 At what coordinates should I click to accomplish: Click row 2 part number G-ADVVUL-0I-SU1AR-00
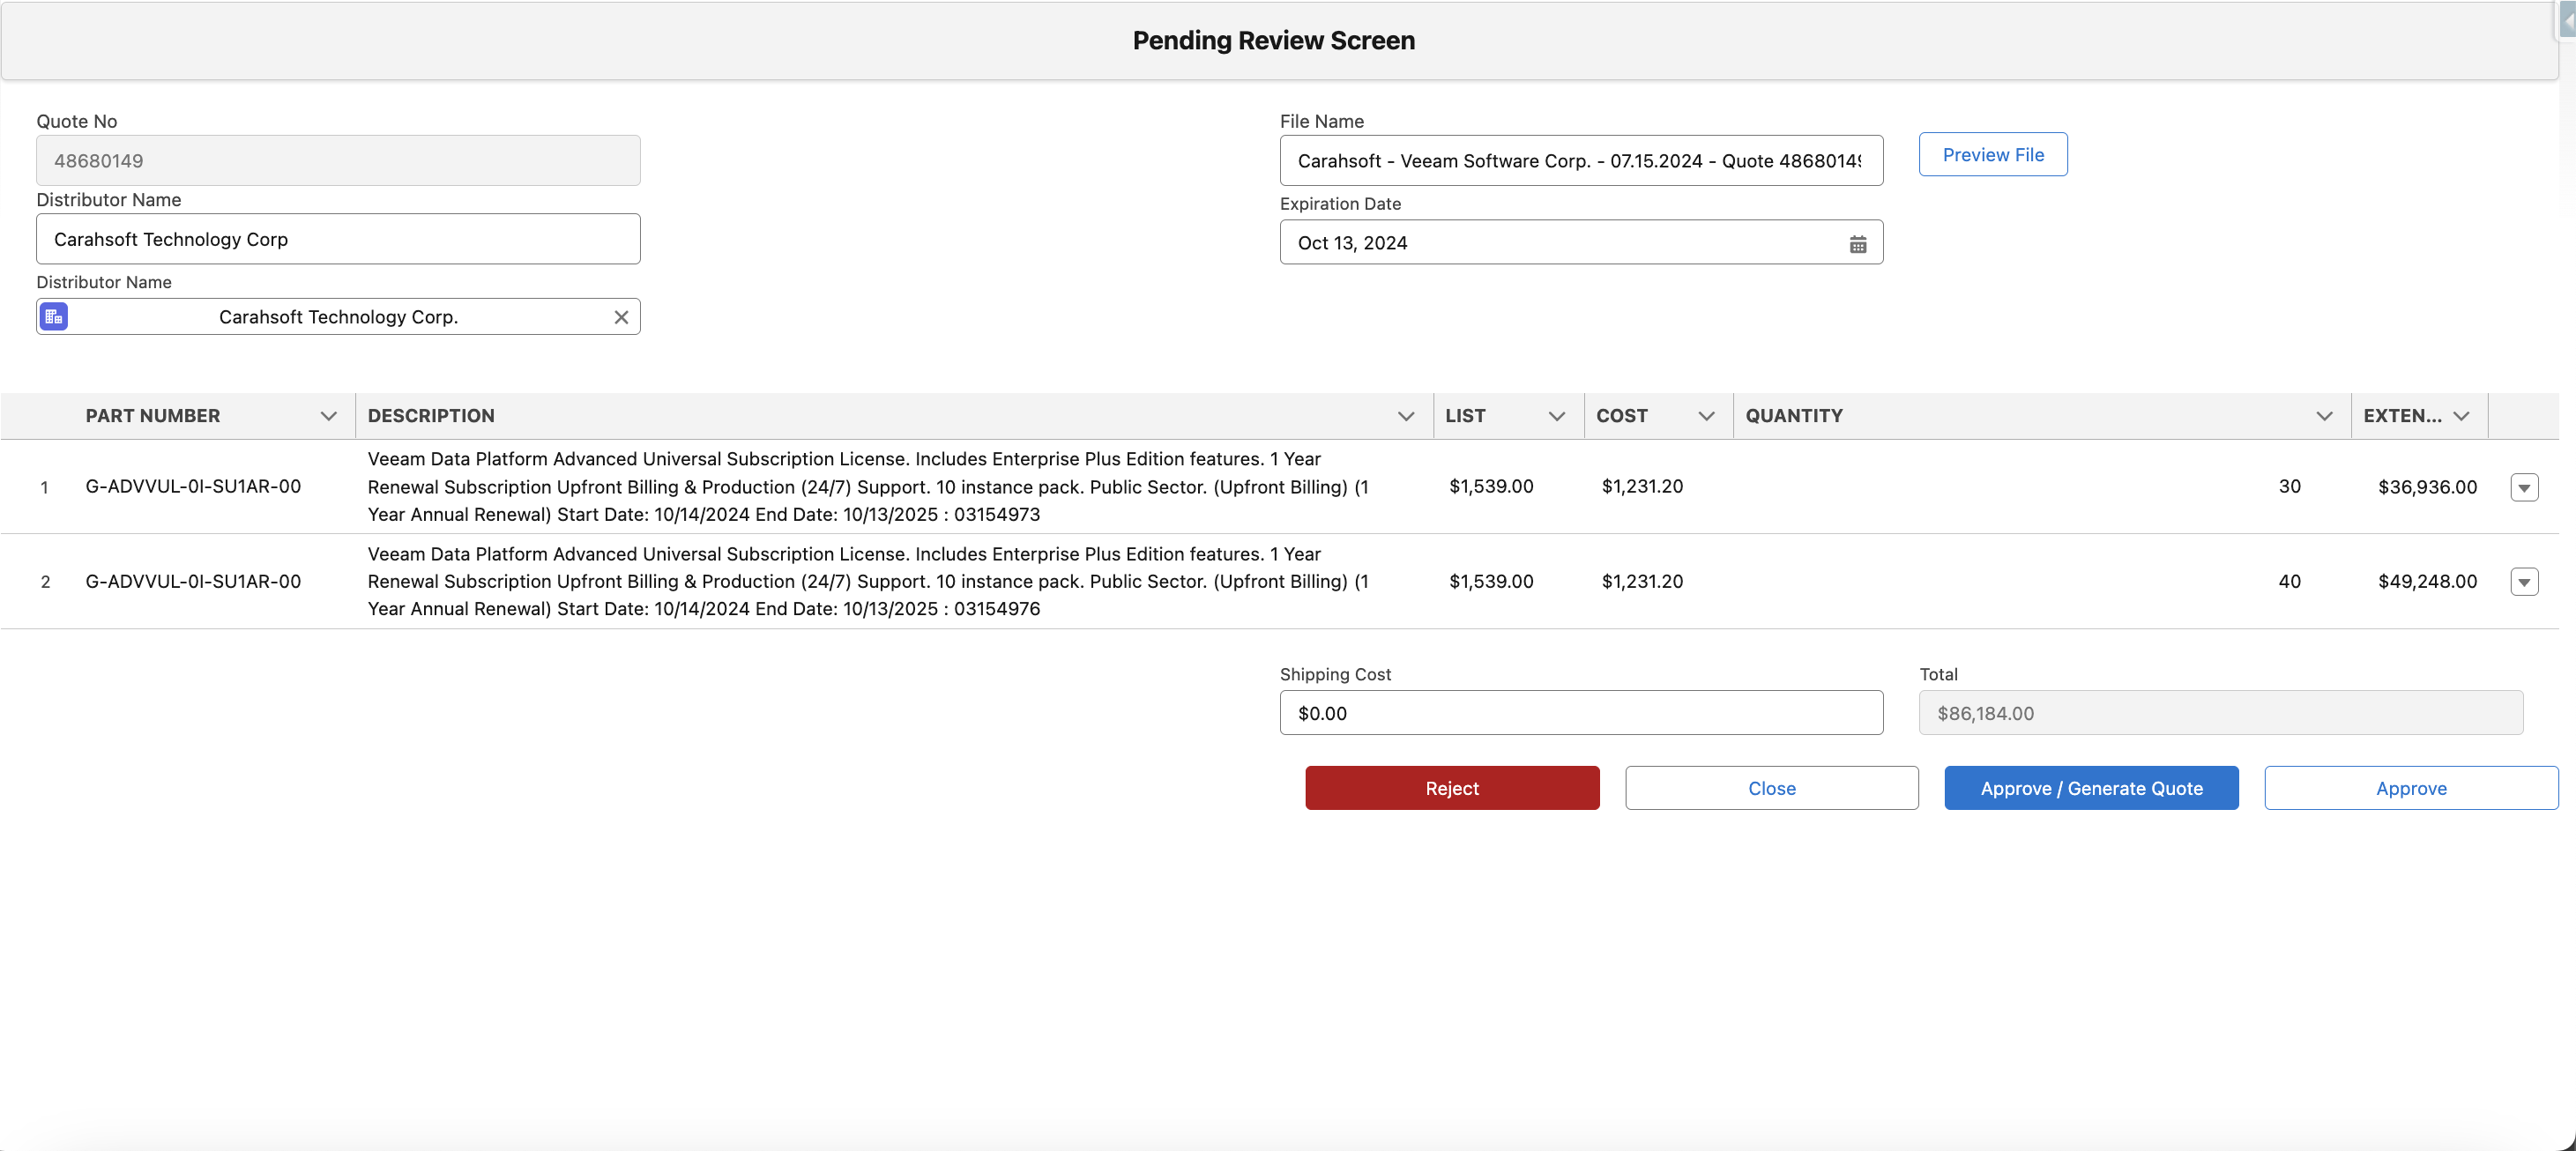pos(193,582)
